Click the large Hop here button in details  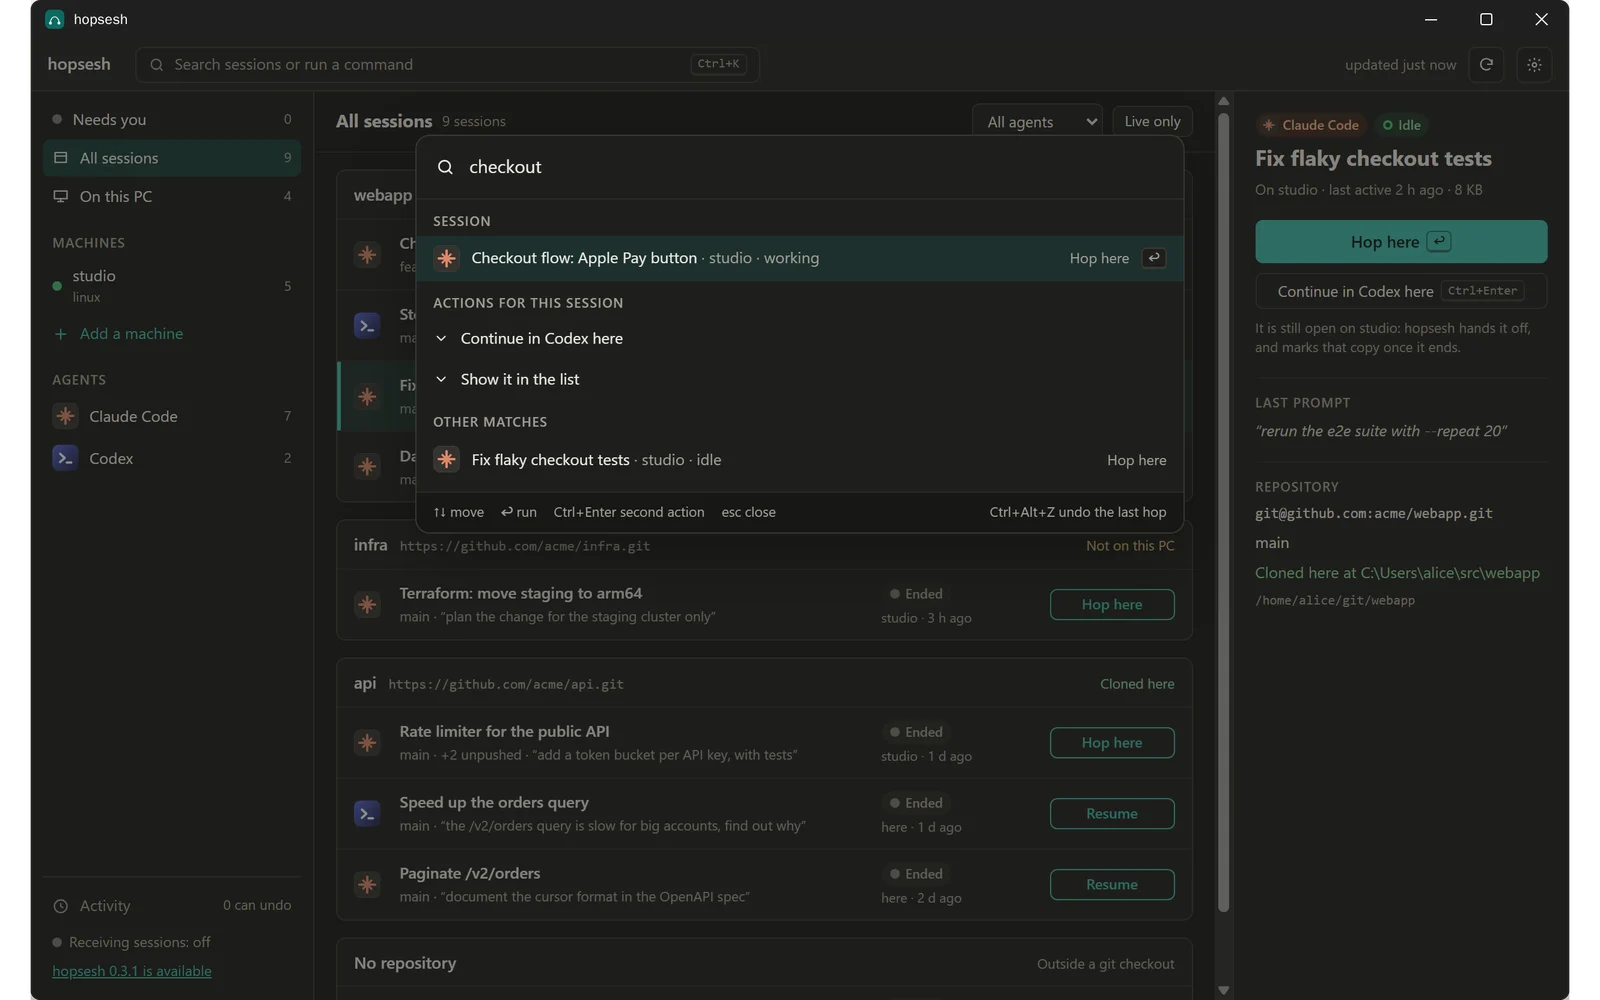[x=1401, y=242]
